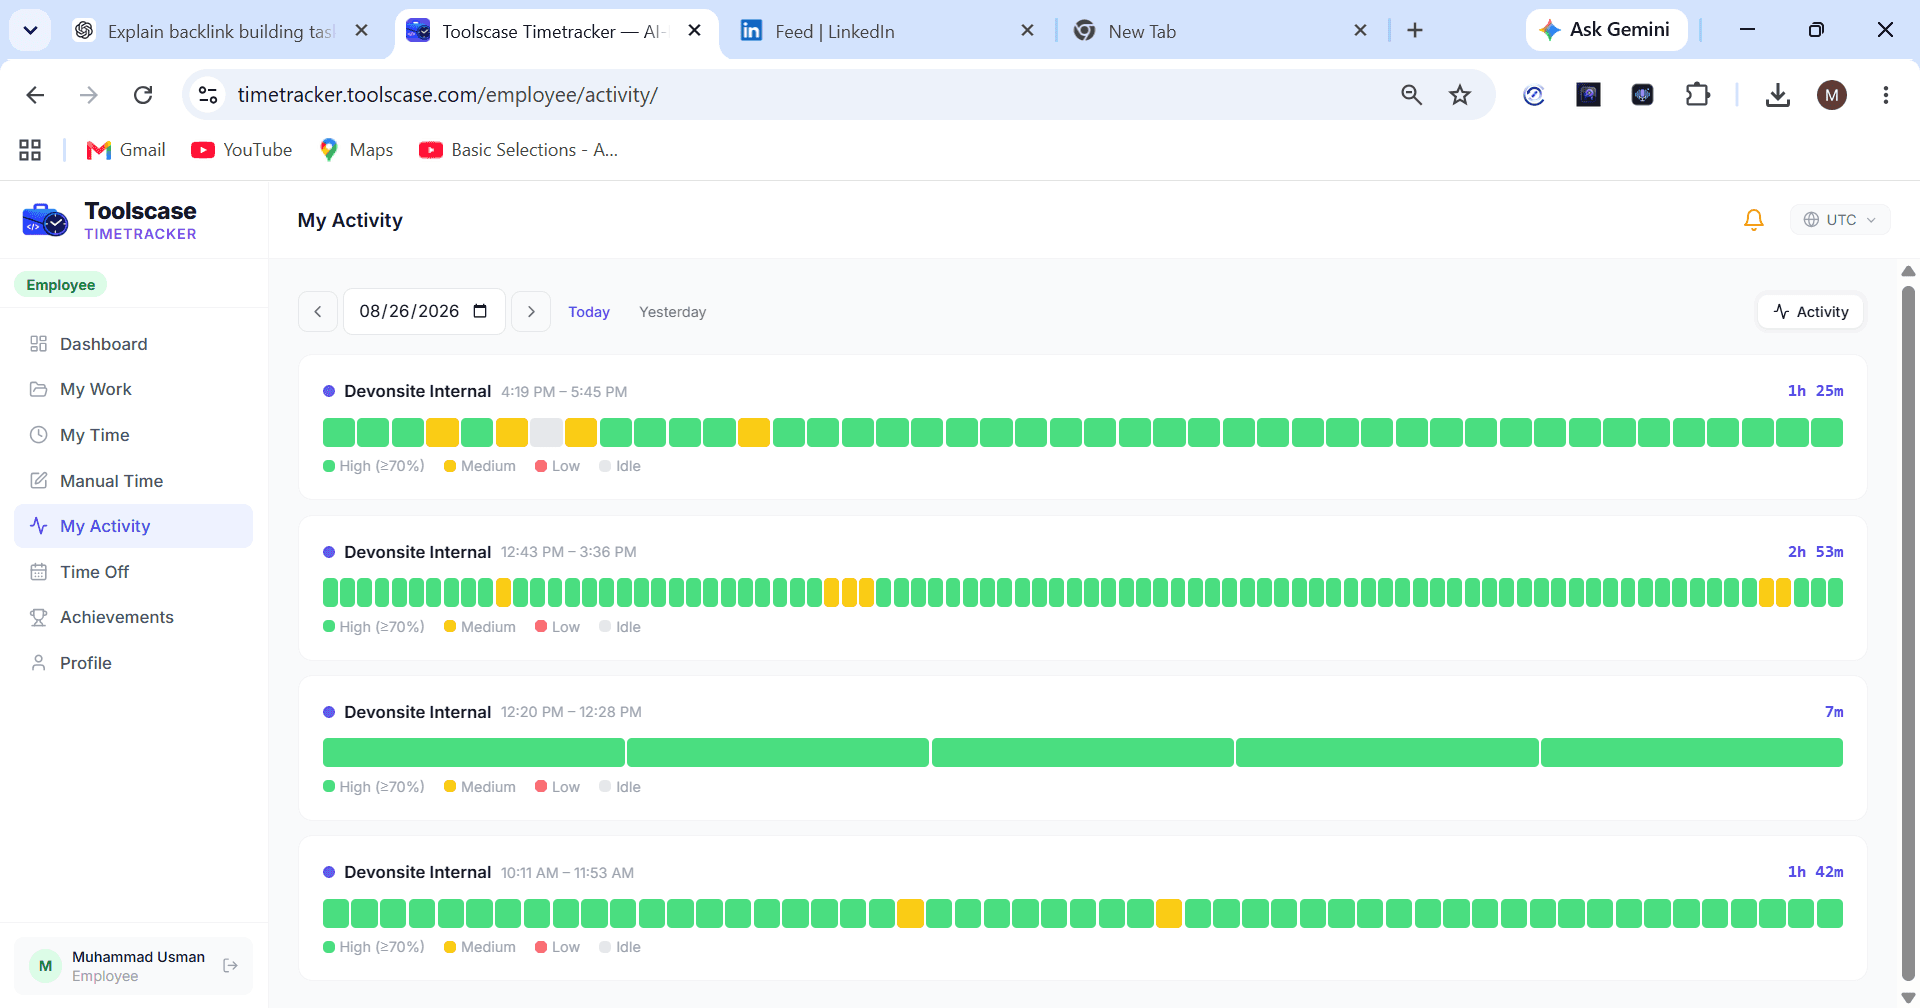Click the zoom magnifier icon in address bar
Screen dimensions: 1920x1008
(x=1411, y=95)
